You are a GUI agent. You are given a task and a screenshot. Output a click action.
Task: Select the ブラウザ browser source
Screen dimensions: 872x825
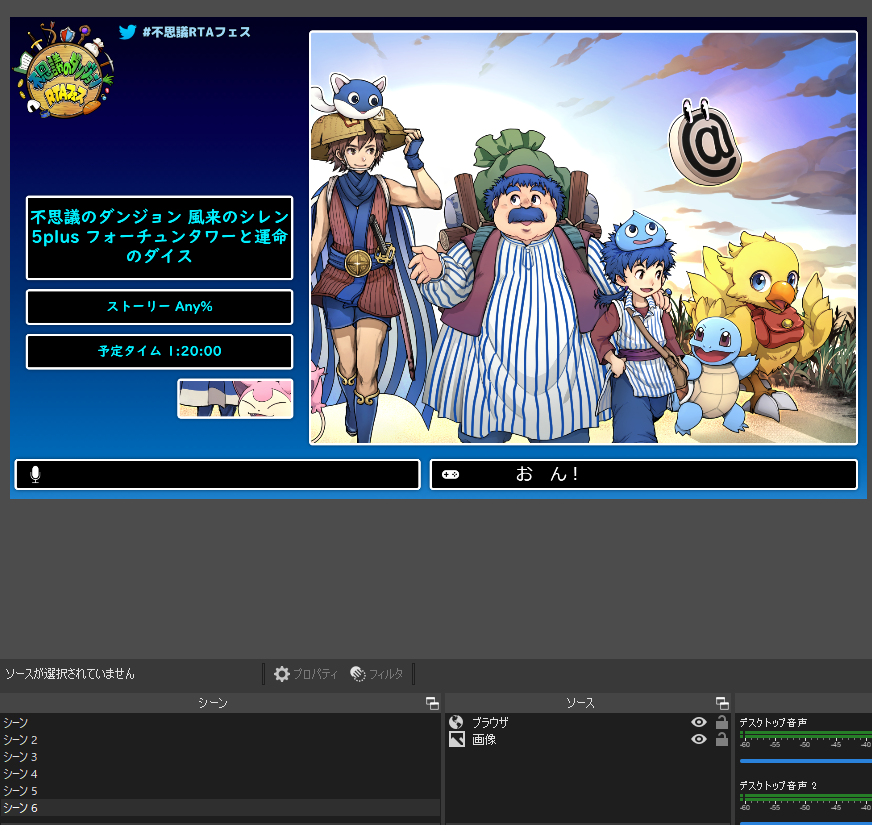pos(588,722)
